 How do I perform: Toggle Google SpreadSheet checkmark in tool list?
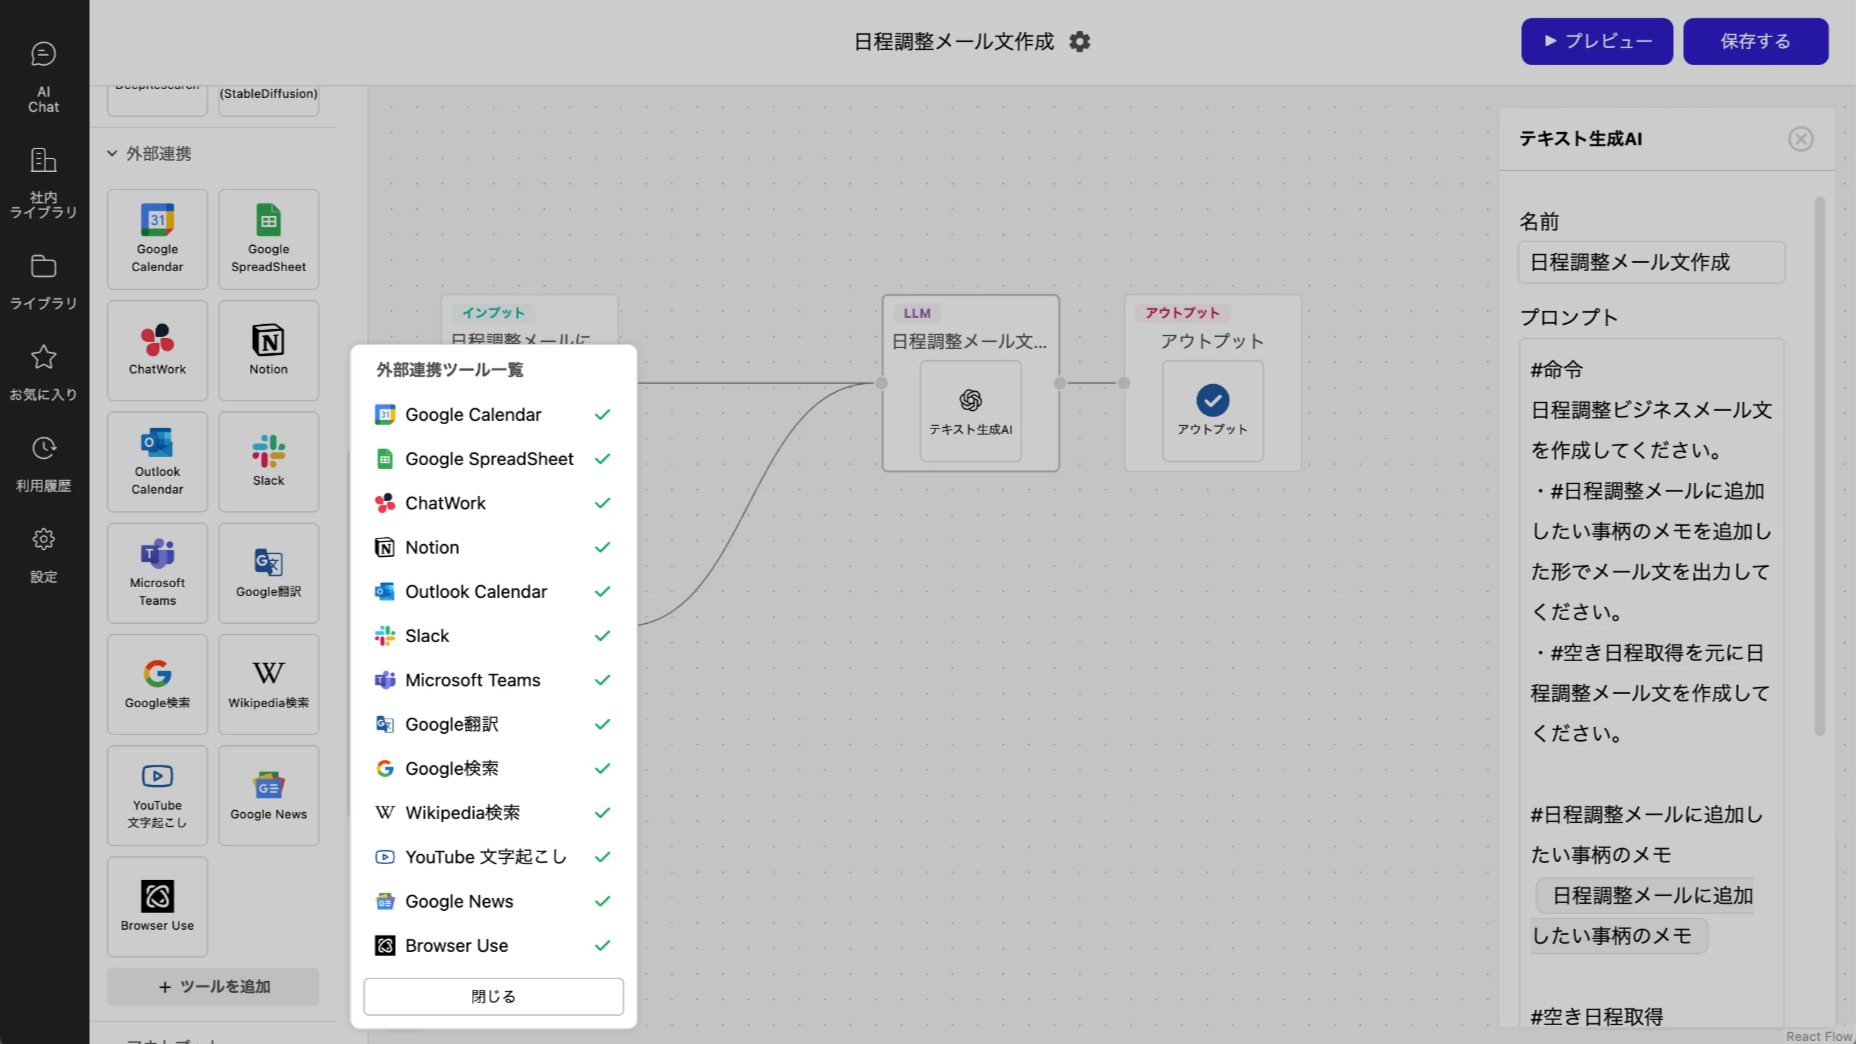(602, 459)
